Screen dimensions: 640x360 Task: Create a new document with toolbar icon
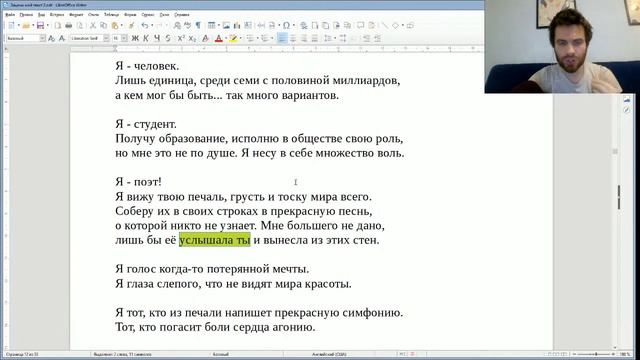(x=11, y=25)
